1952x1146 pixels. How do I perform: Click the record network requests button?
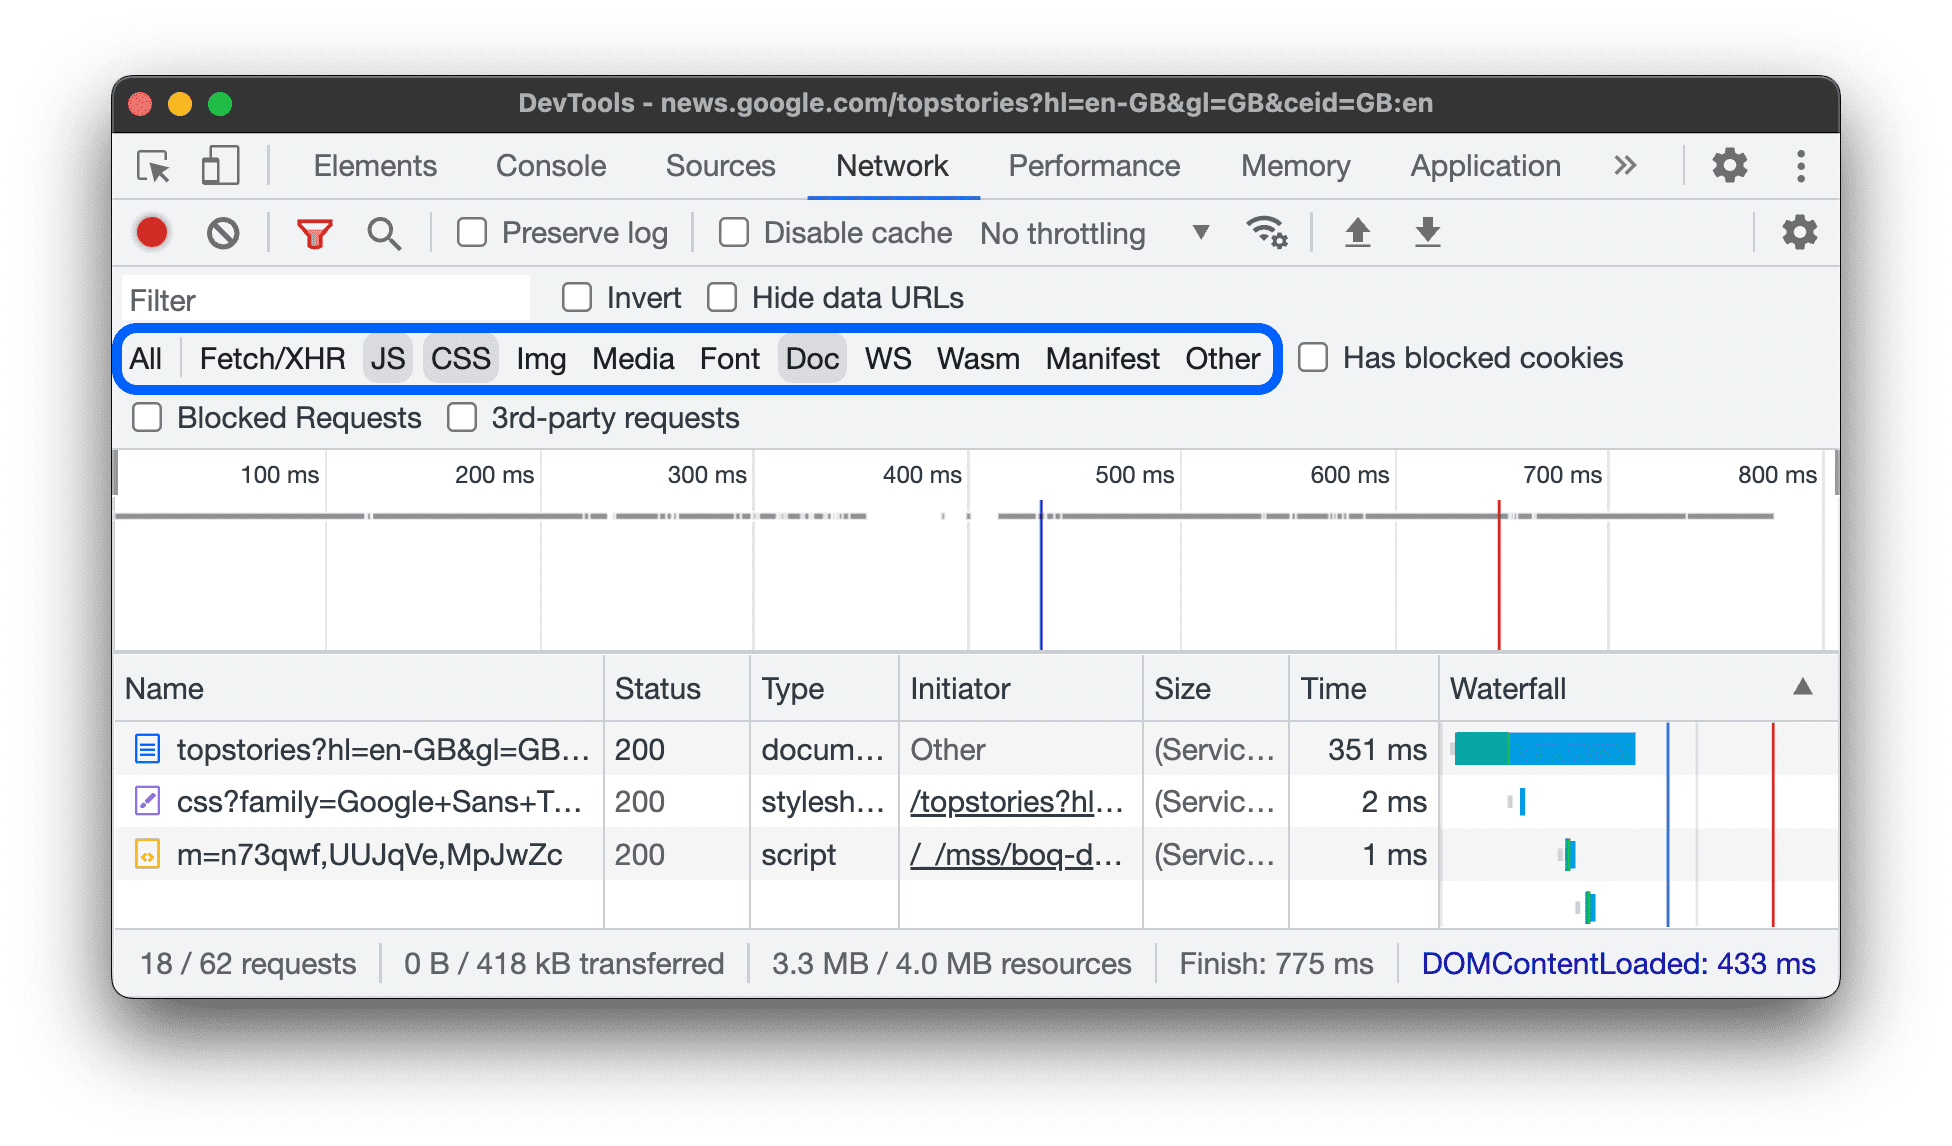pos(154,231)
